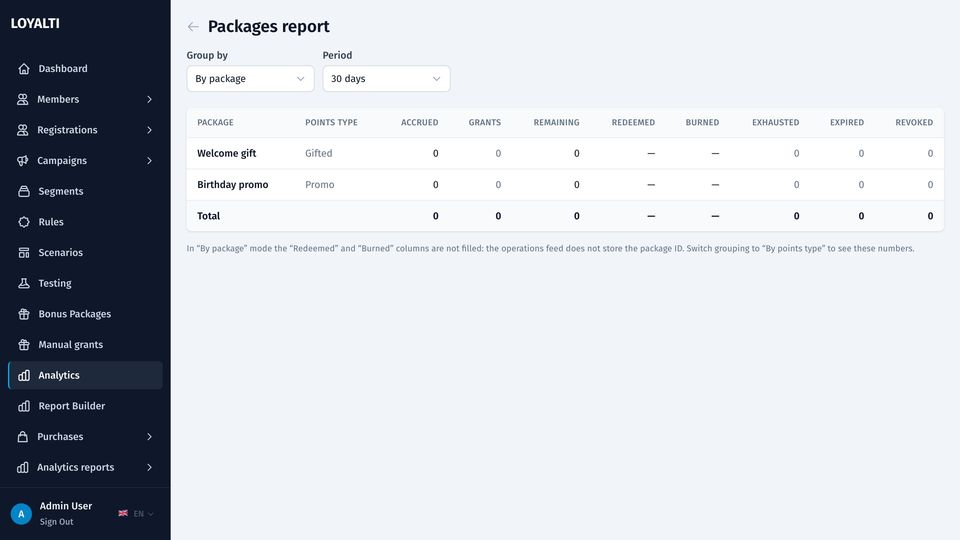Open the Period 30 days dropdown
The width and height of the screenshot is (960, 540).
click(x=386, y=78)
